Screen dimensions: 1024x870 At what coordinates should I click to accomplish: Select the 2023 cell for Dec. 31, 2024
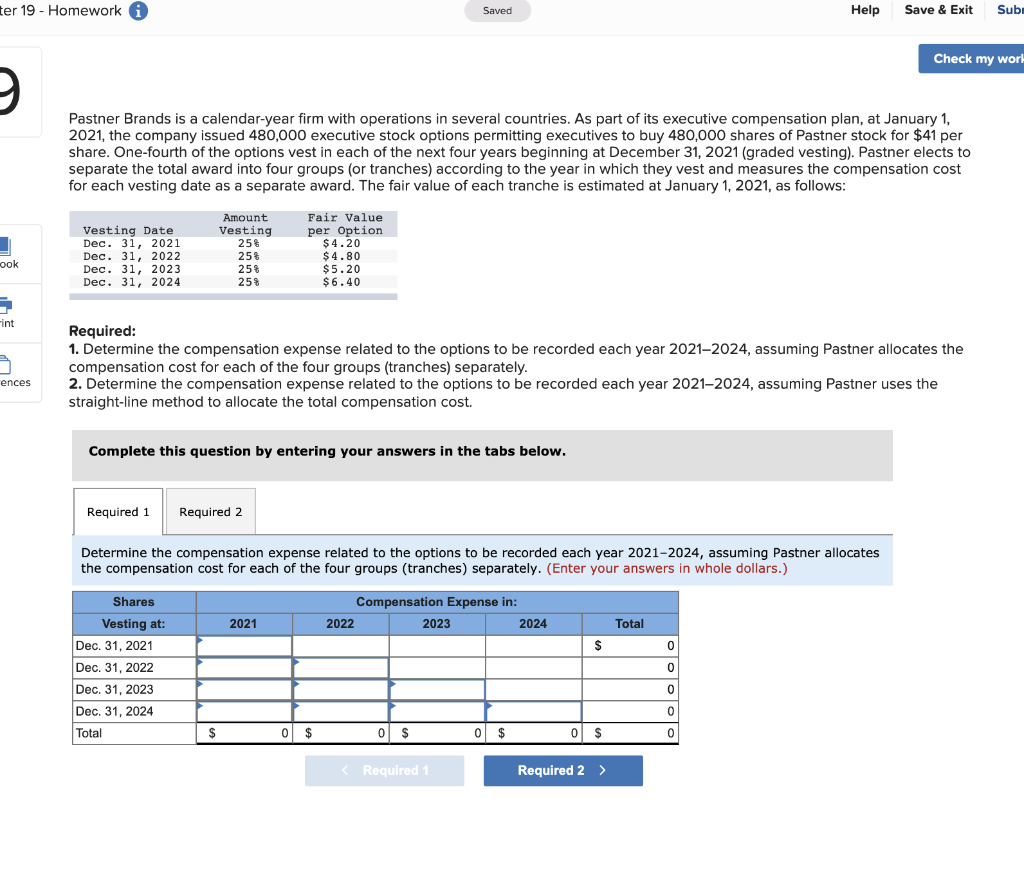[437, 711]
